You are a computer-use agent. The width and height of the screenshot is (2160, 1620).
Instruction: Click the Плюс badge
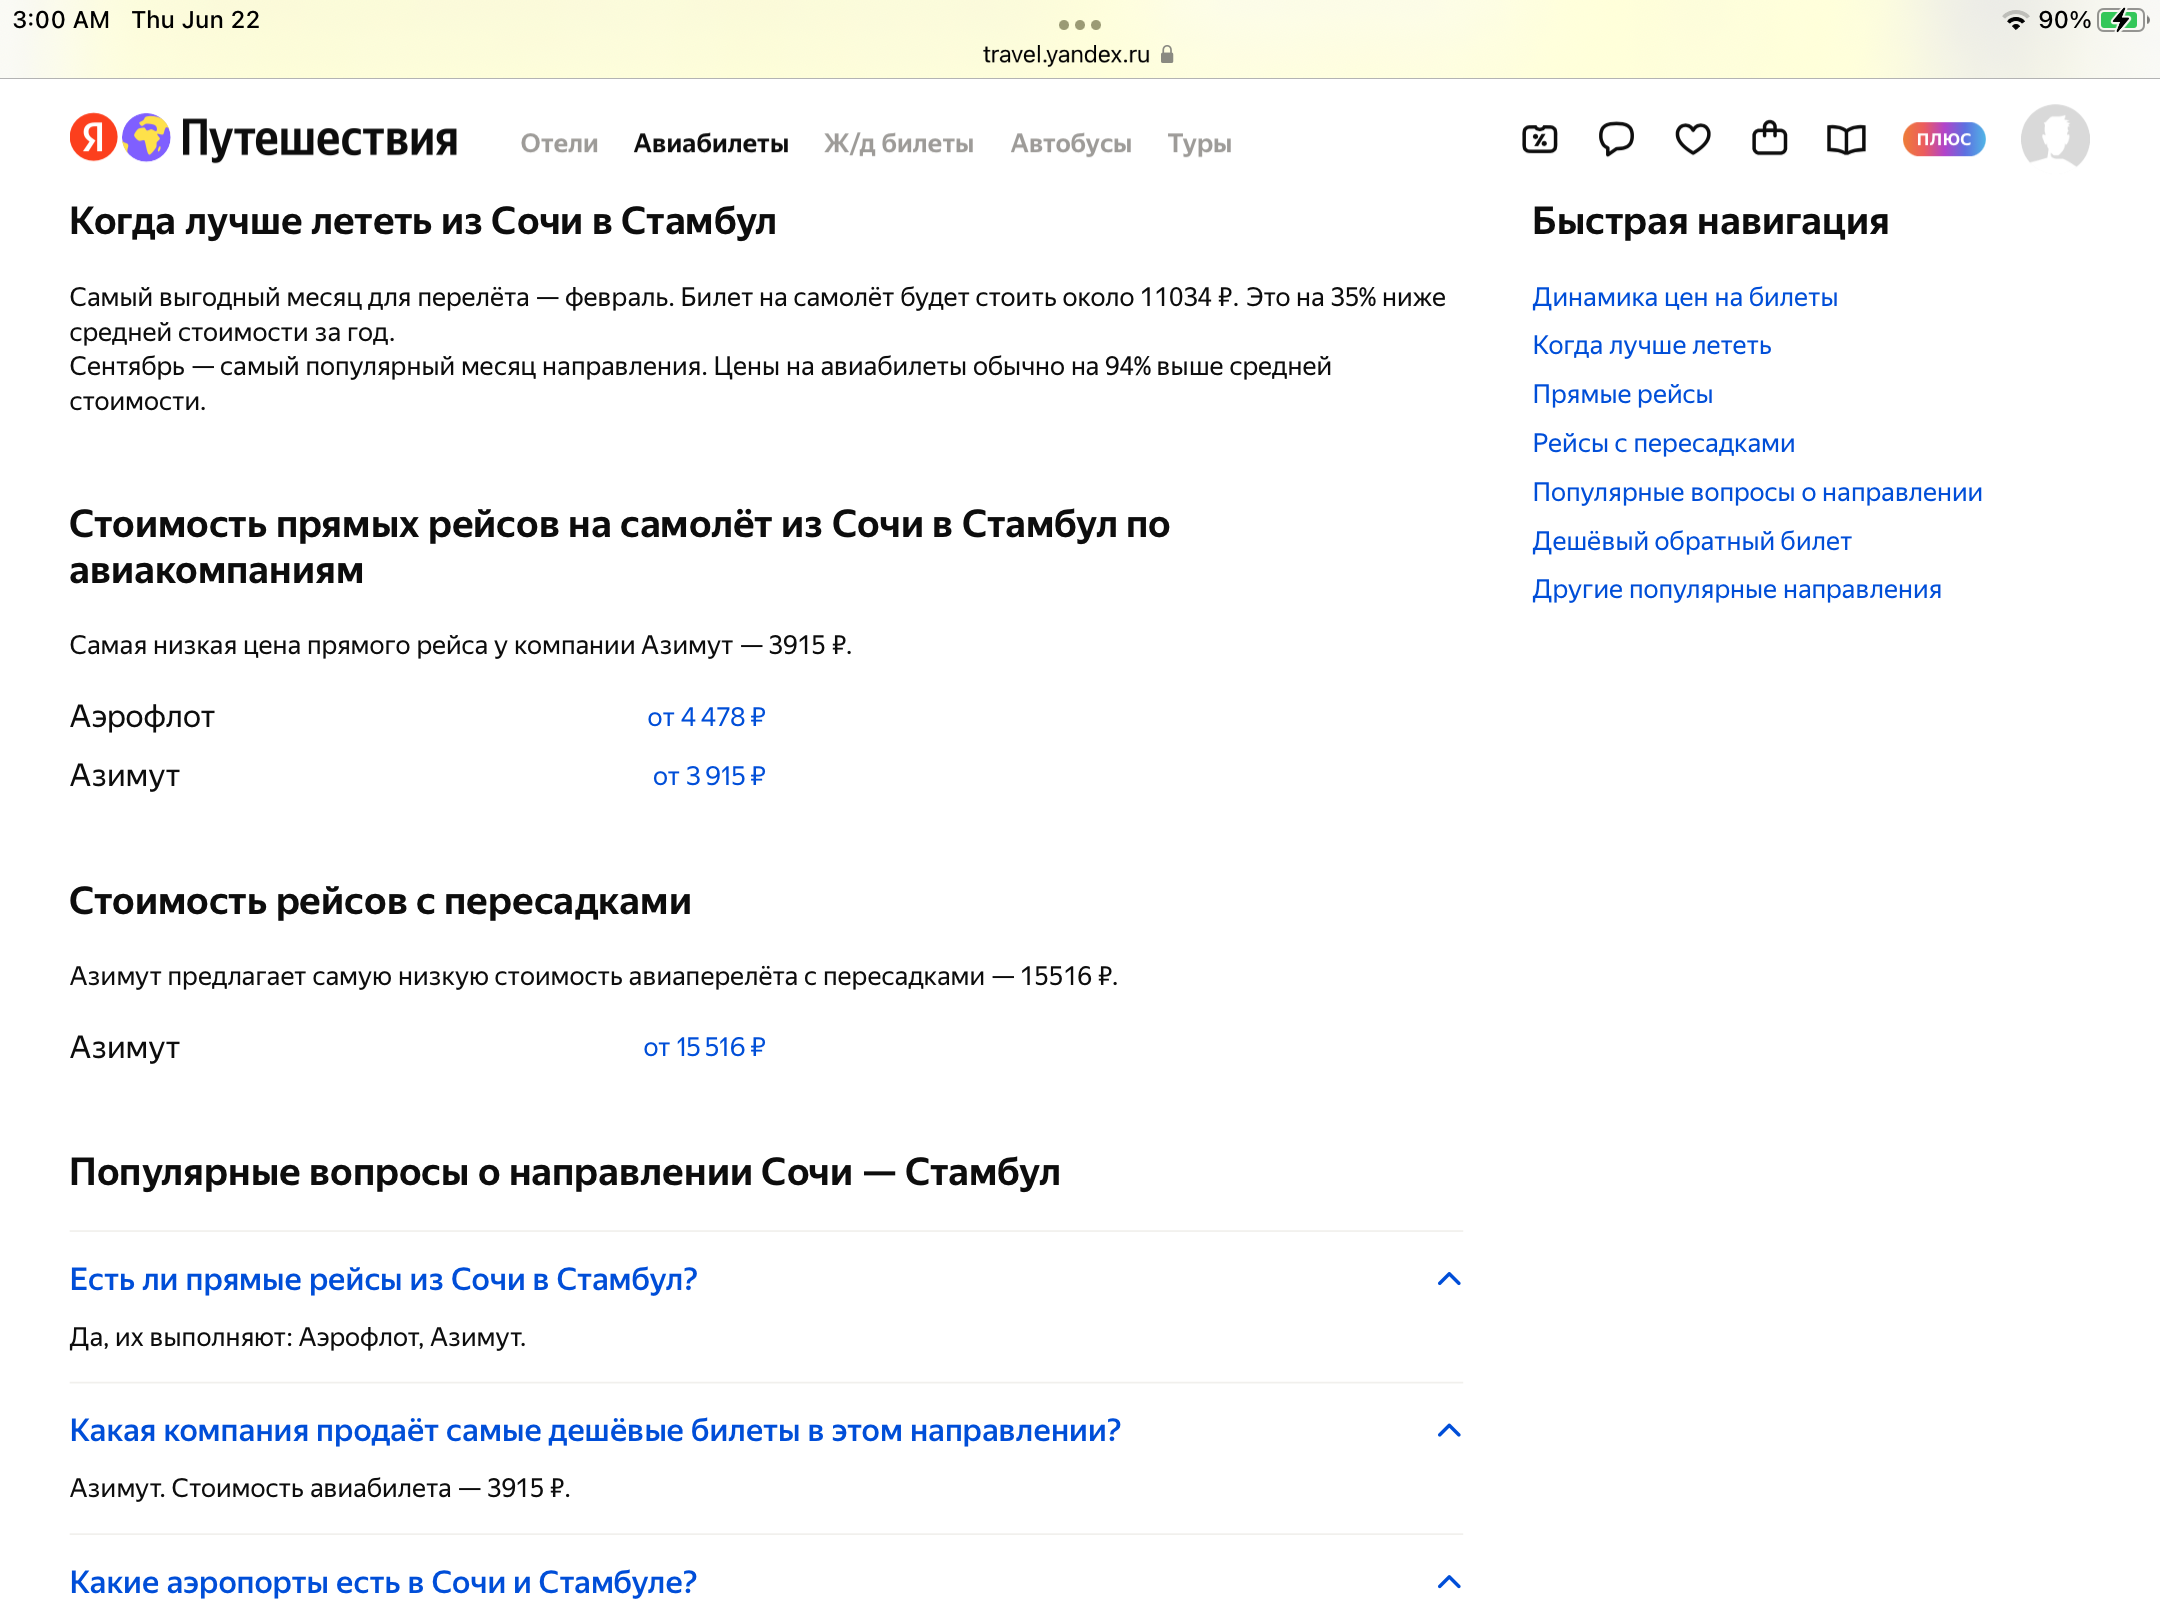click(x=1943, y=139)
